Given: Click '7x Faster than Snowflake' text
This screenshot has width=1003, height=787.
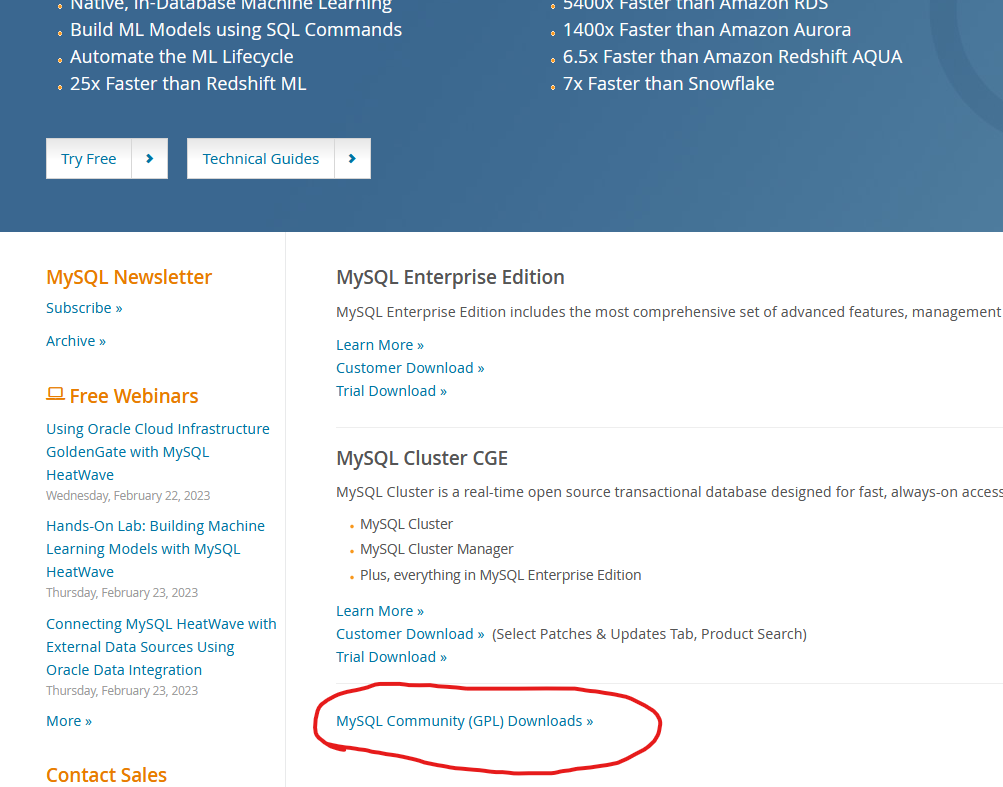Looking at the screenshot, I should click(x=668, y=84).
